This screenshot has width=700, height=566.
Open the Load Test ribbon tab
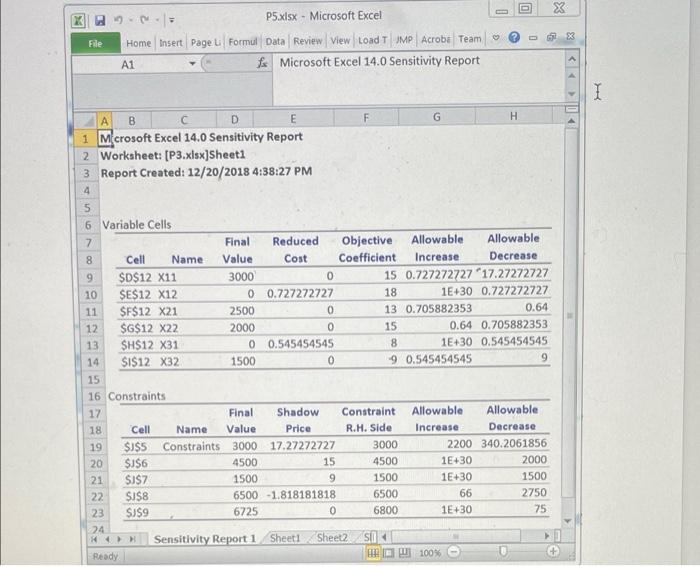point(372,40)
